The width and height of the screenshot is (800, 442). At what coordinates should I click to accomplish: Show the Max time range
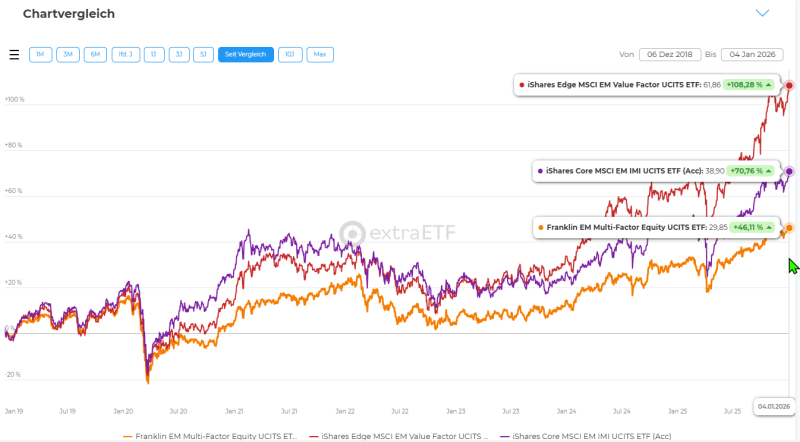(x=320, y=54)
